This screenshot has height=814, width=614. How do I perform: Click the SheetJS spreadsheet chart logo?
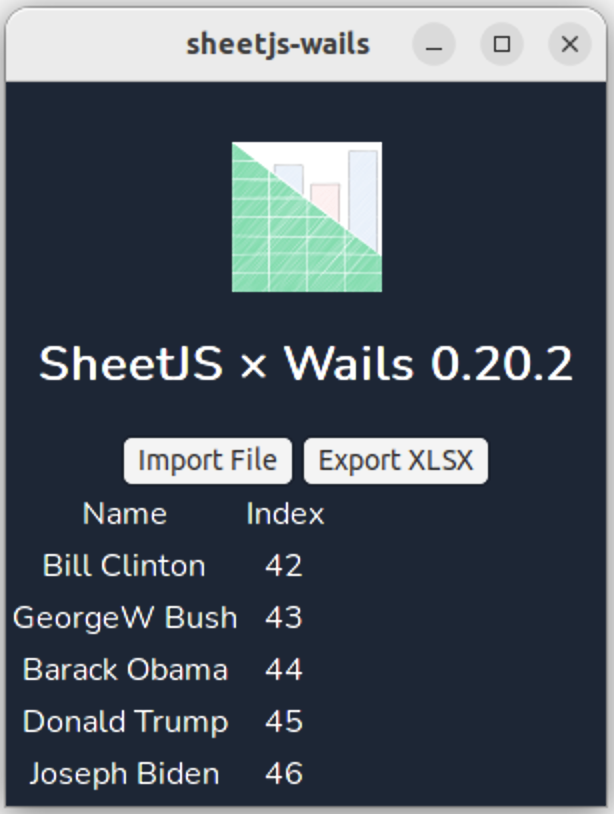click(307, 217)
